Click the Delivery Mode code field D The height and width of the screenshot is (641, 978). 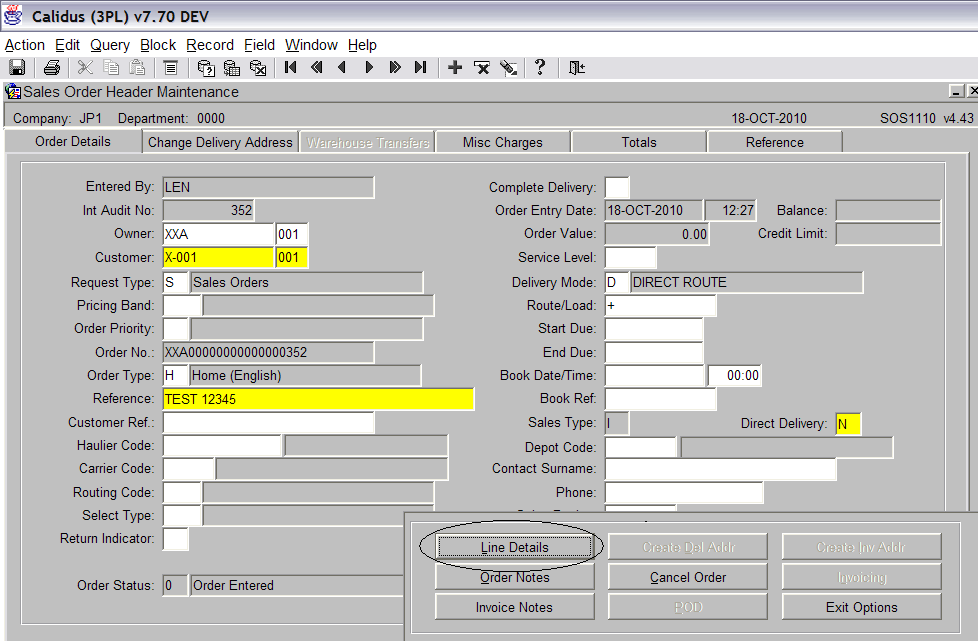(x=617, y=282)
